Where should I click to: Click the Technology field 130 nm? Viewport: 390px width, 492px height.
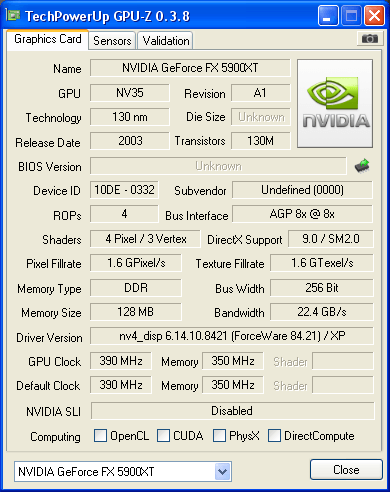[x=130, y=117]
